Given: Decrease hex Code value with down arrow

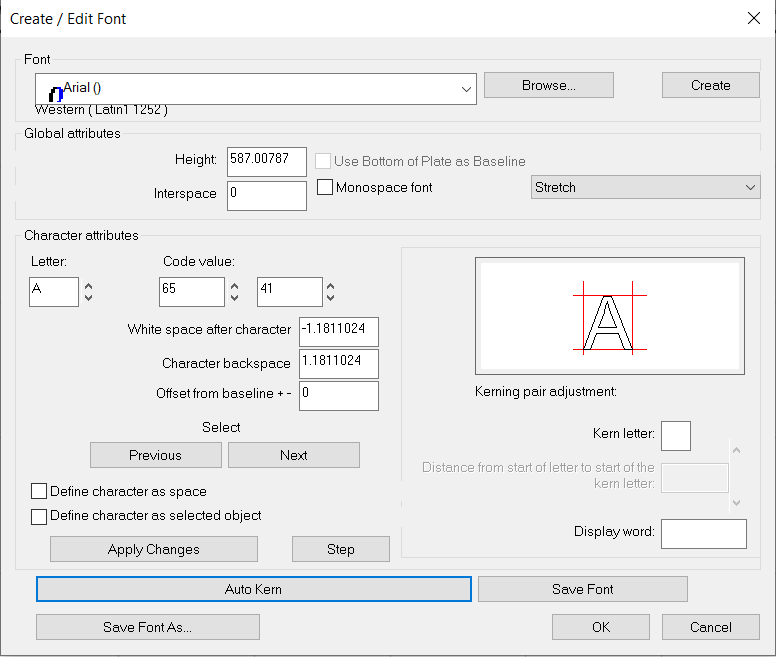Looking at the screenshot, I should pos(331,298).
